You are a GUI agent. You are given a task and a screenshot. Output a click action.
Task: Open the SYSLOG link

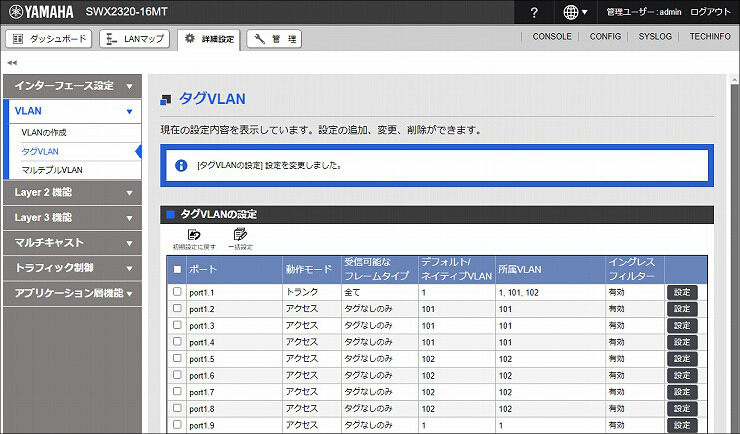click(655, 36)
